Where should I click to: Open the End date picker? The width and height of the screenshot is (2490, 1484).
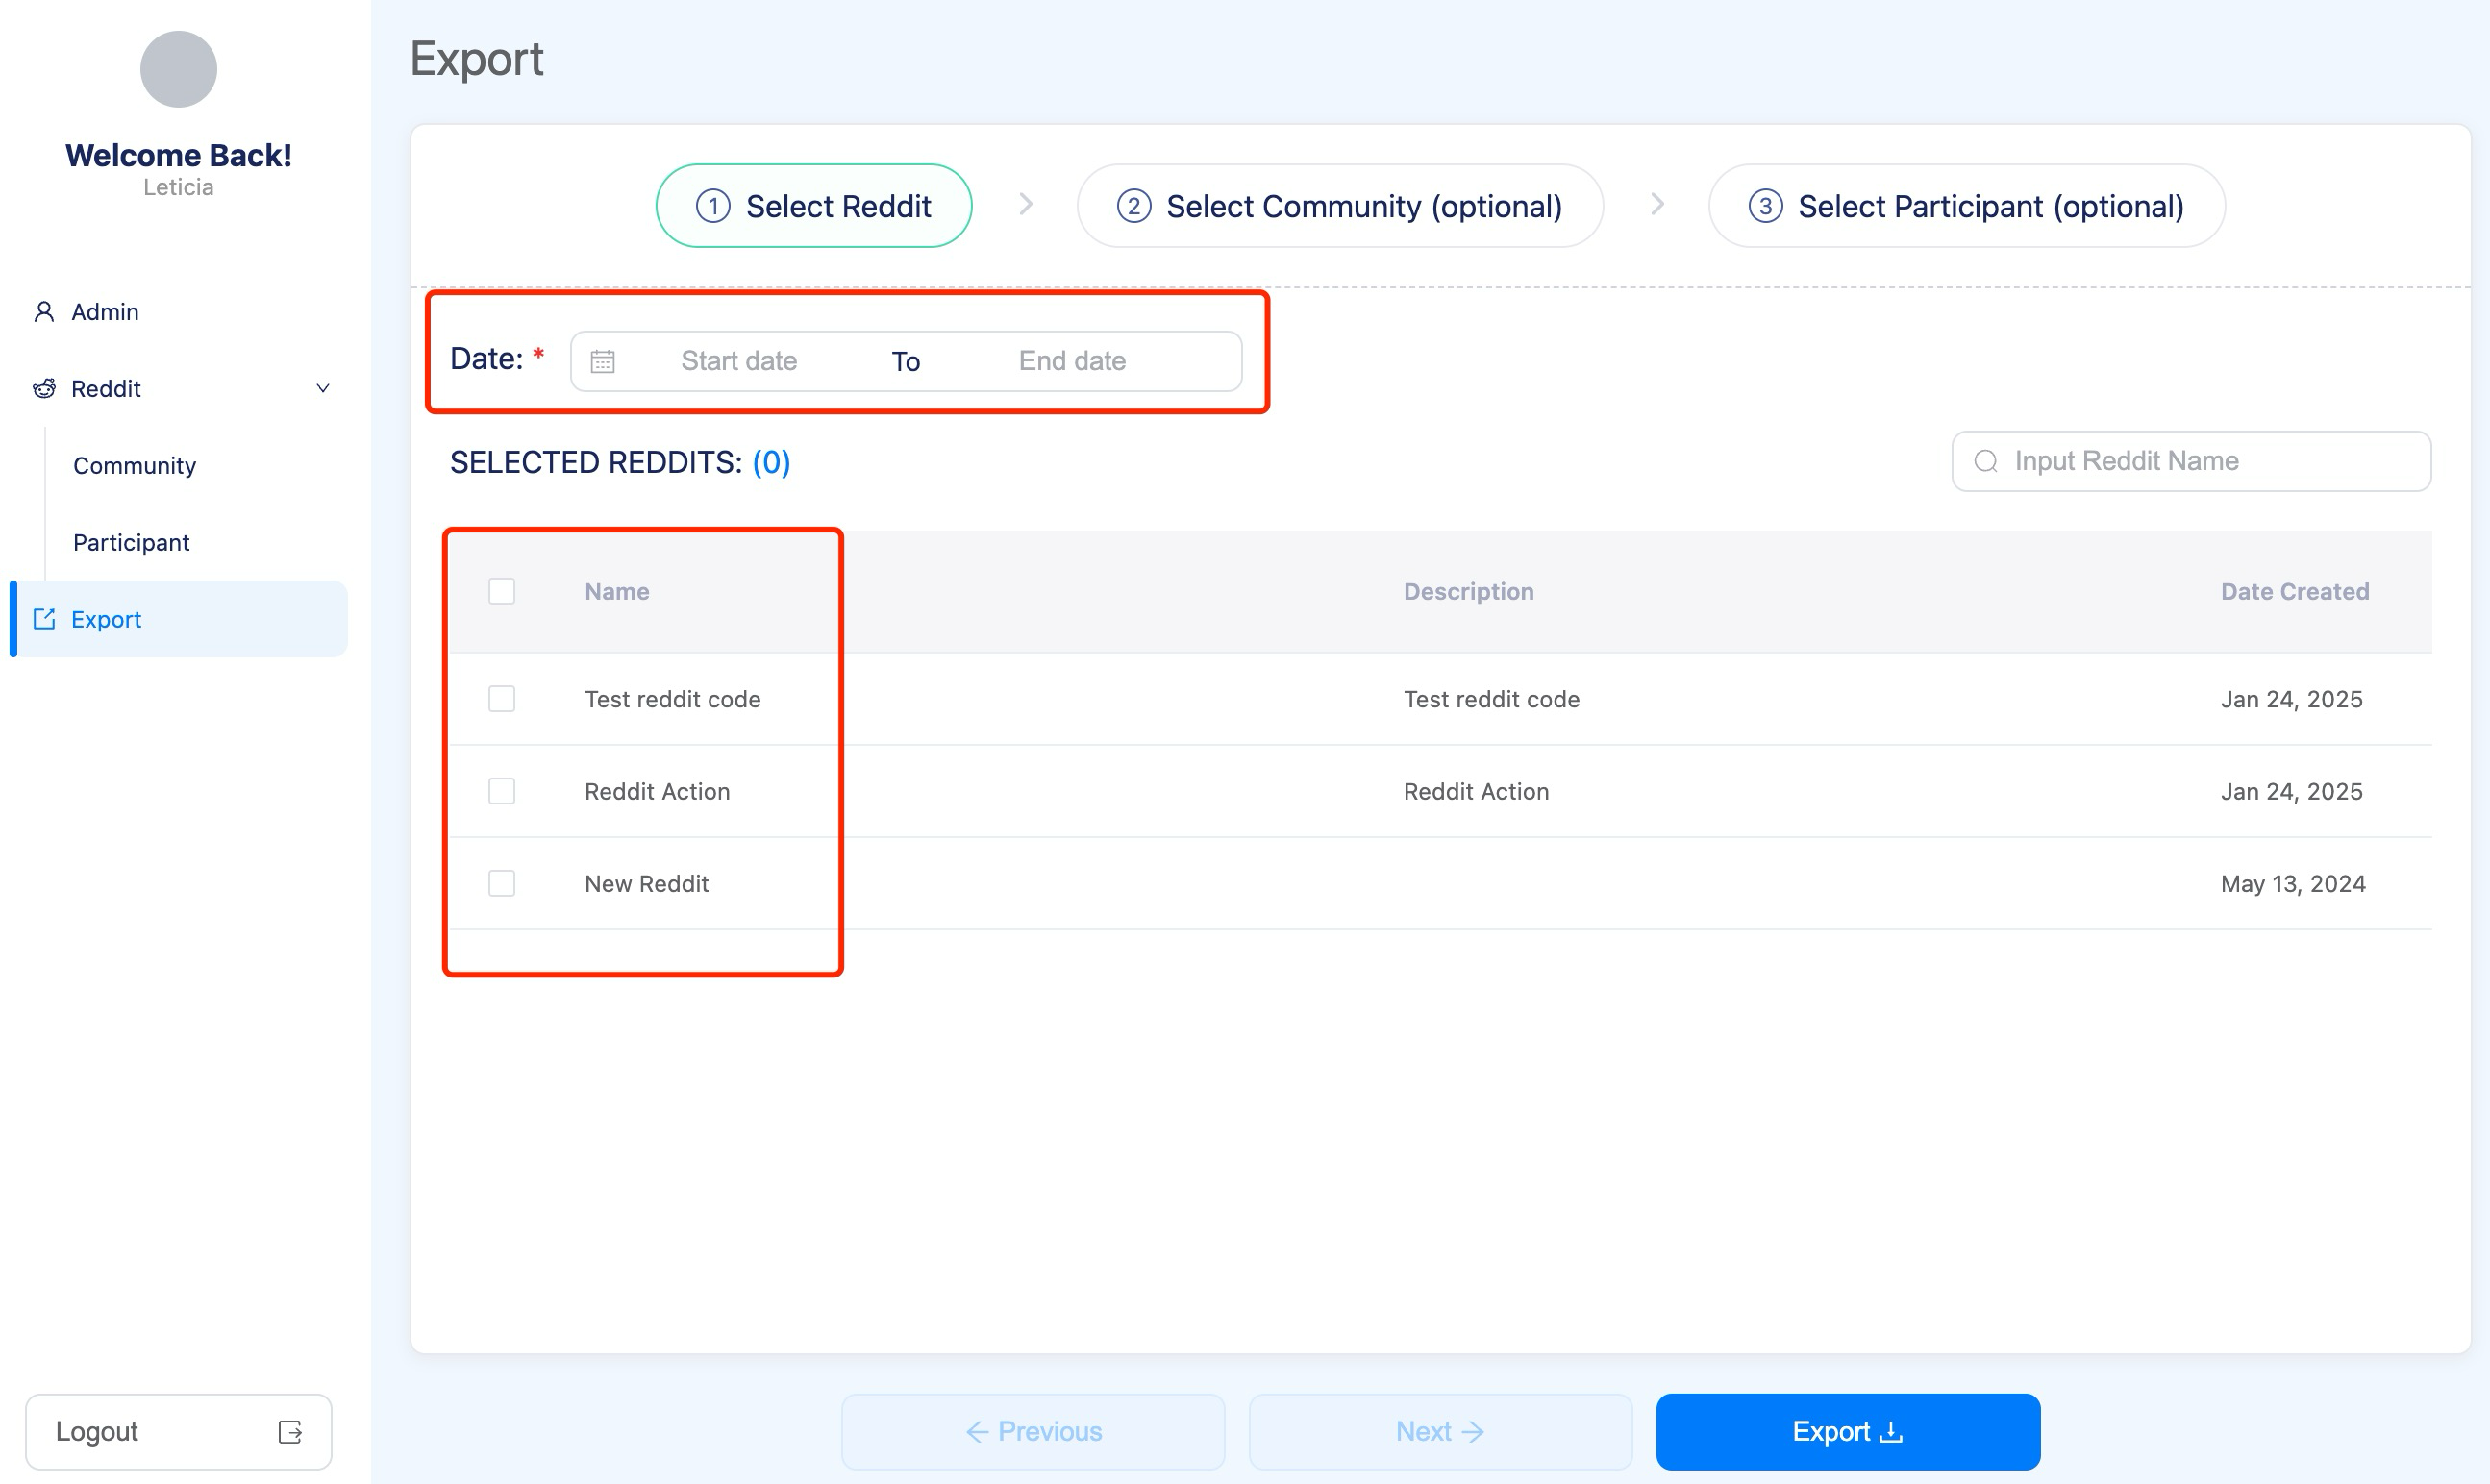[1072, 361]
